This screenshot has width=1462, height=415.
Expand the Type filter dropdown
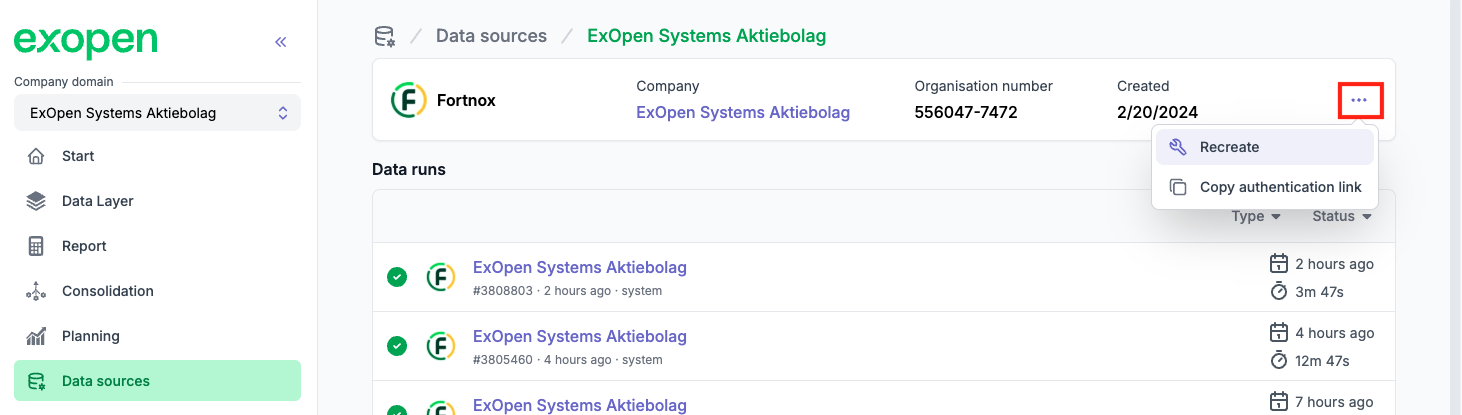click(x=1256, y=216)
